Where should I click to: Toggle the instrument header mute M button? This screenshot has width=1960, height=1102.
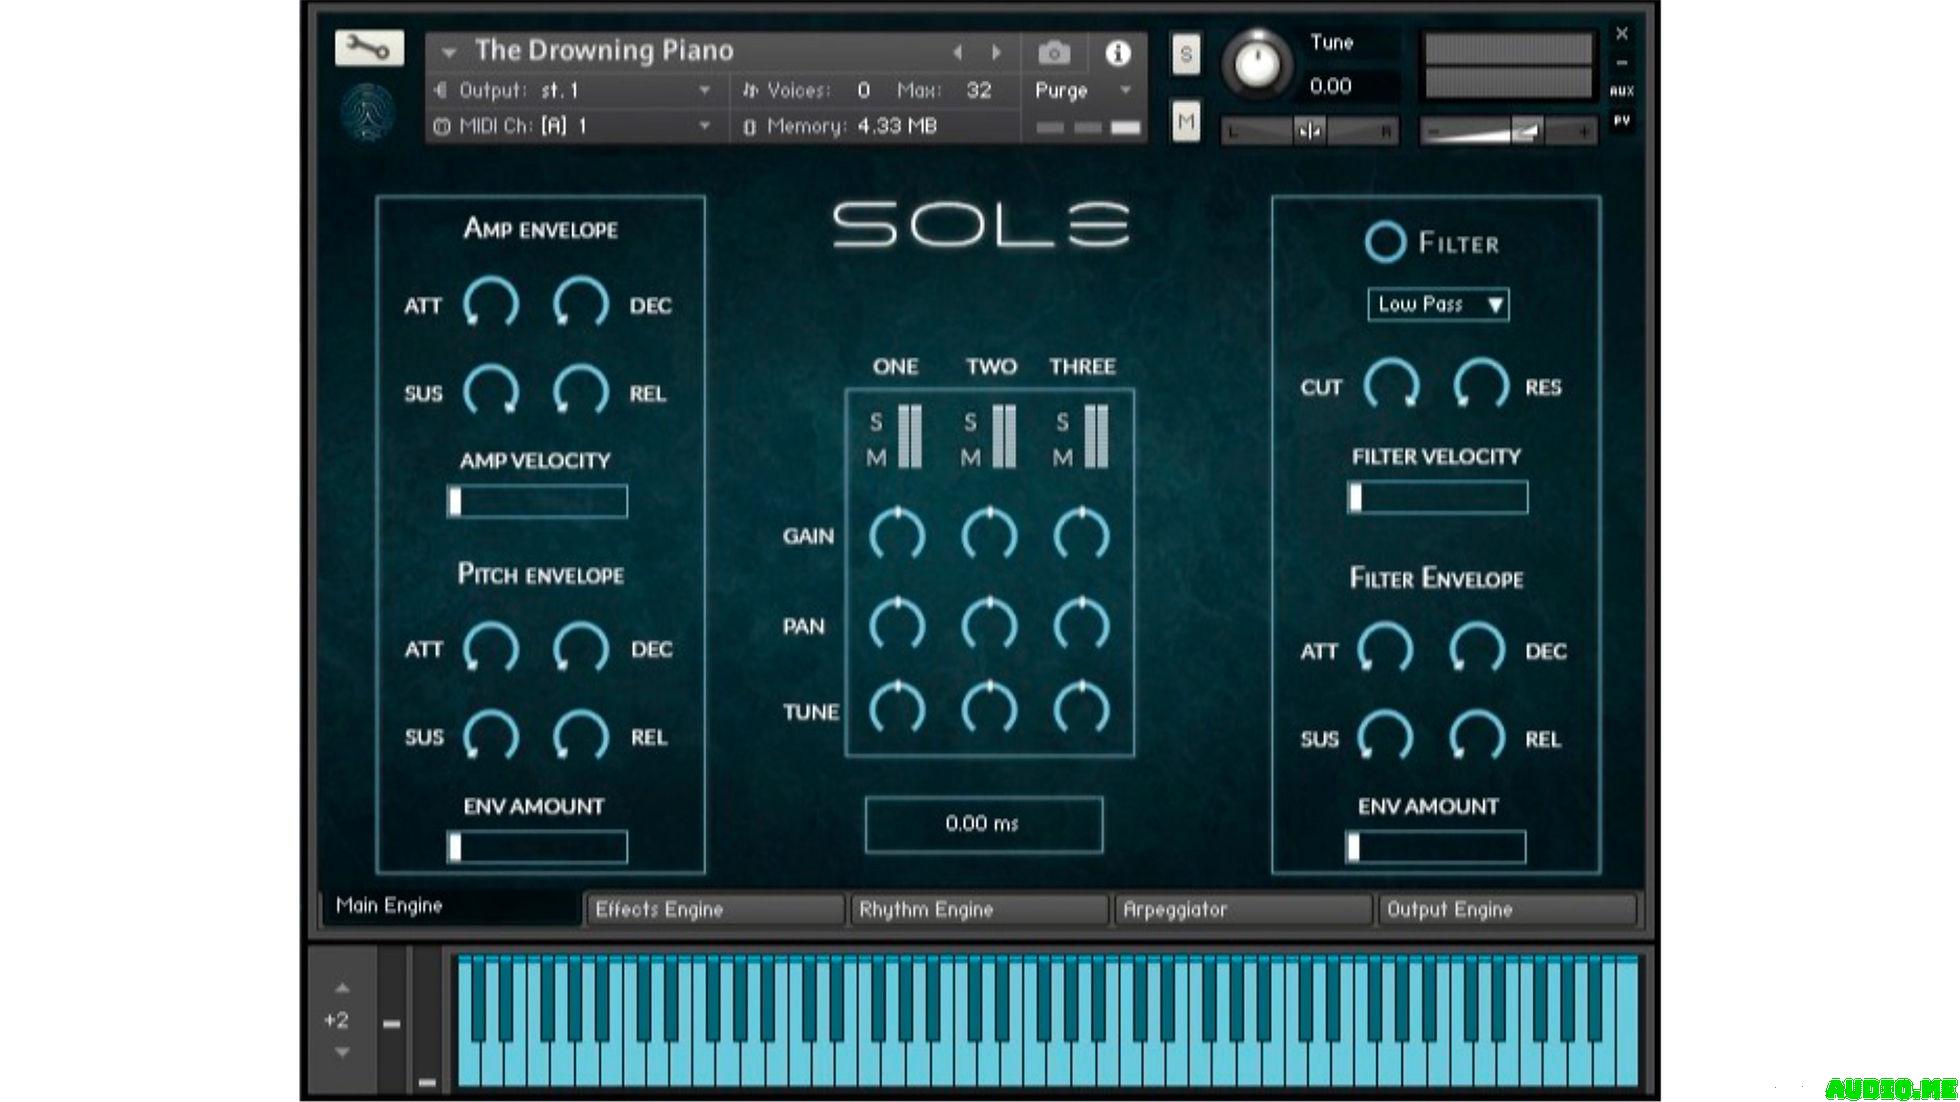[x=1186, y=122]
